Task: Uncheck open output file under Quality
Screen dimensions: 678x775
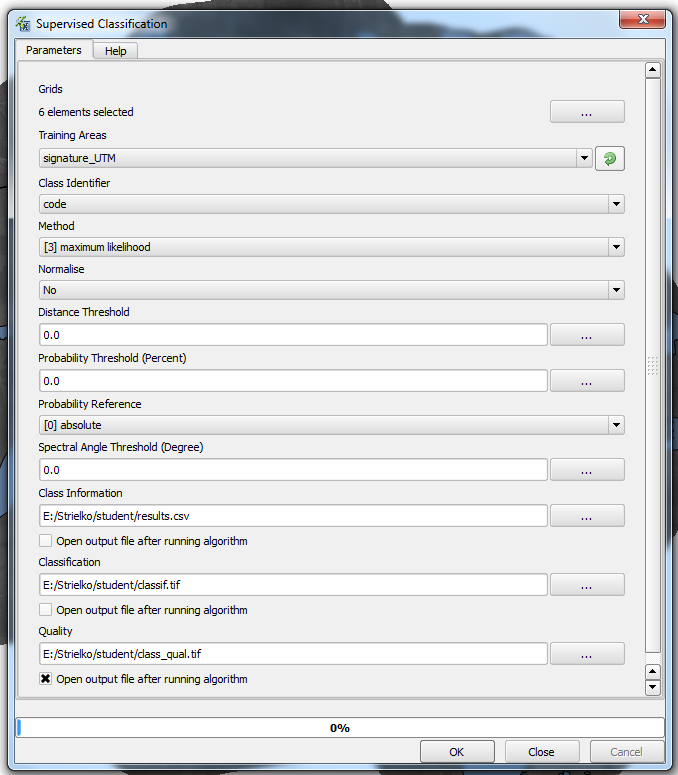Action: tap(45, 679)
